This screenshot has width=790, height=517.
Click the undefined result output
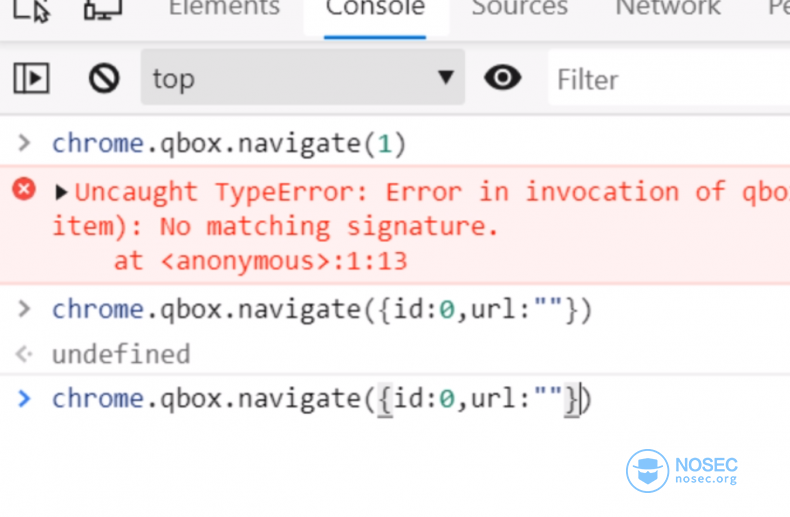point(120,354)
